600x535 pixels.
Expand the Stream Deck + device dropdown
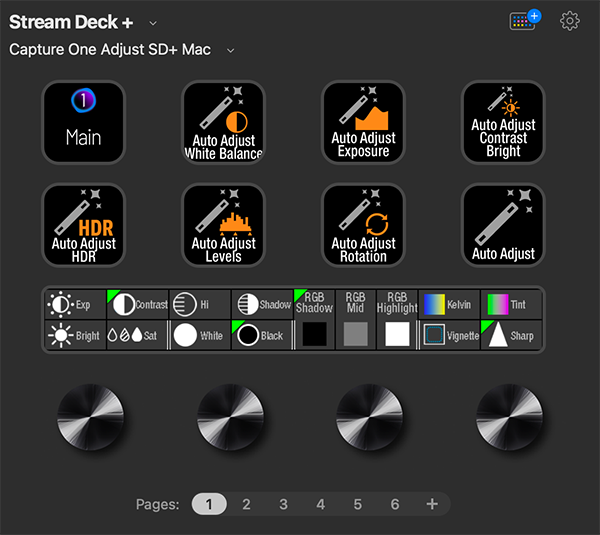[153, 23]
